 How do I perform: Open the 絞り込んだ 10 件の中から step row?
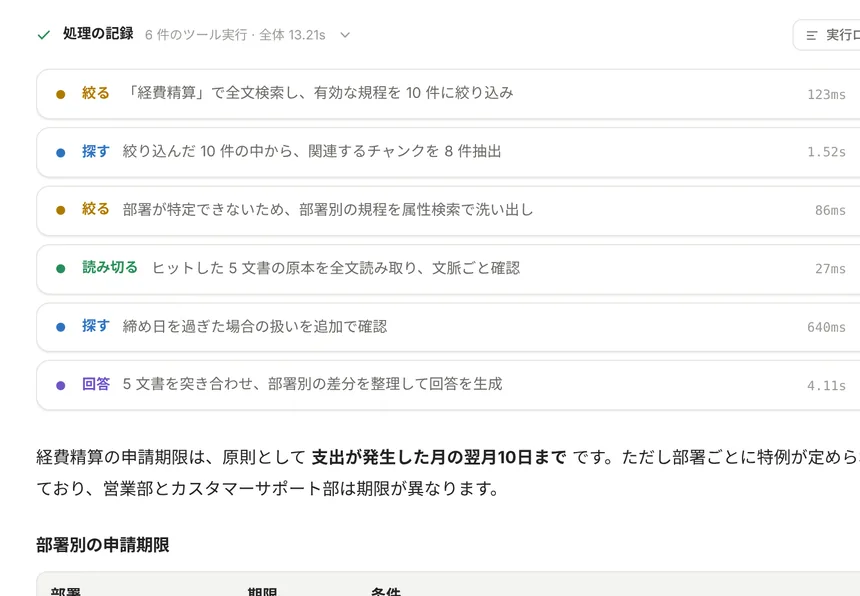448,152
